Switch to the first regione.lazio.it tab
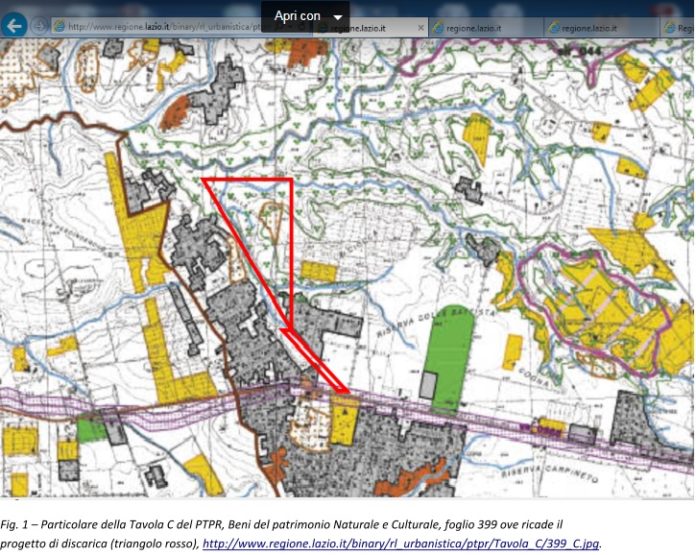This screenshot has width=696, height=555. [x=370, y=28]
